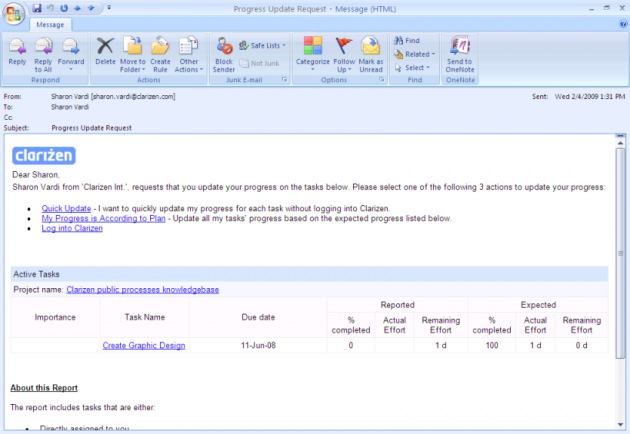Open the Categorize color menu
This screenshot has width=630, height=434.
[x=313, y=54]
